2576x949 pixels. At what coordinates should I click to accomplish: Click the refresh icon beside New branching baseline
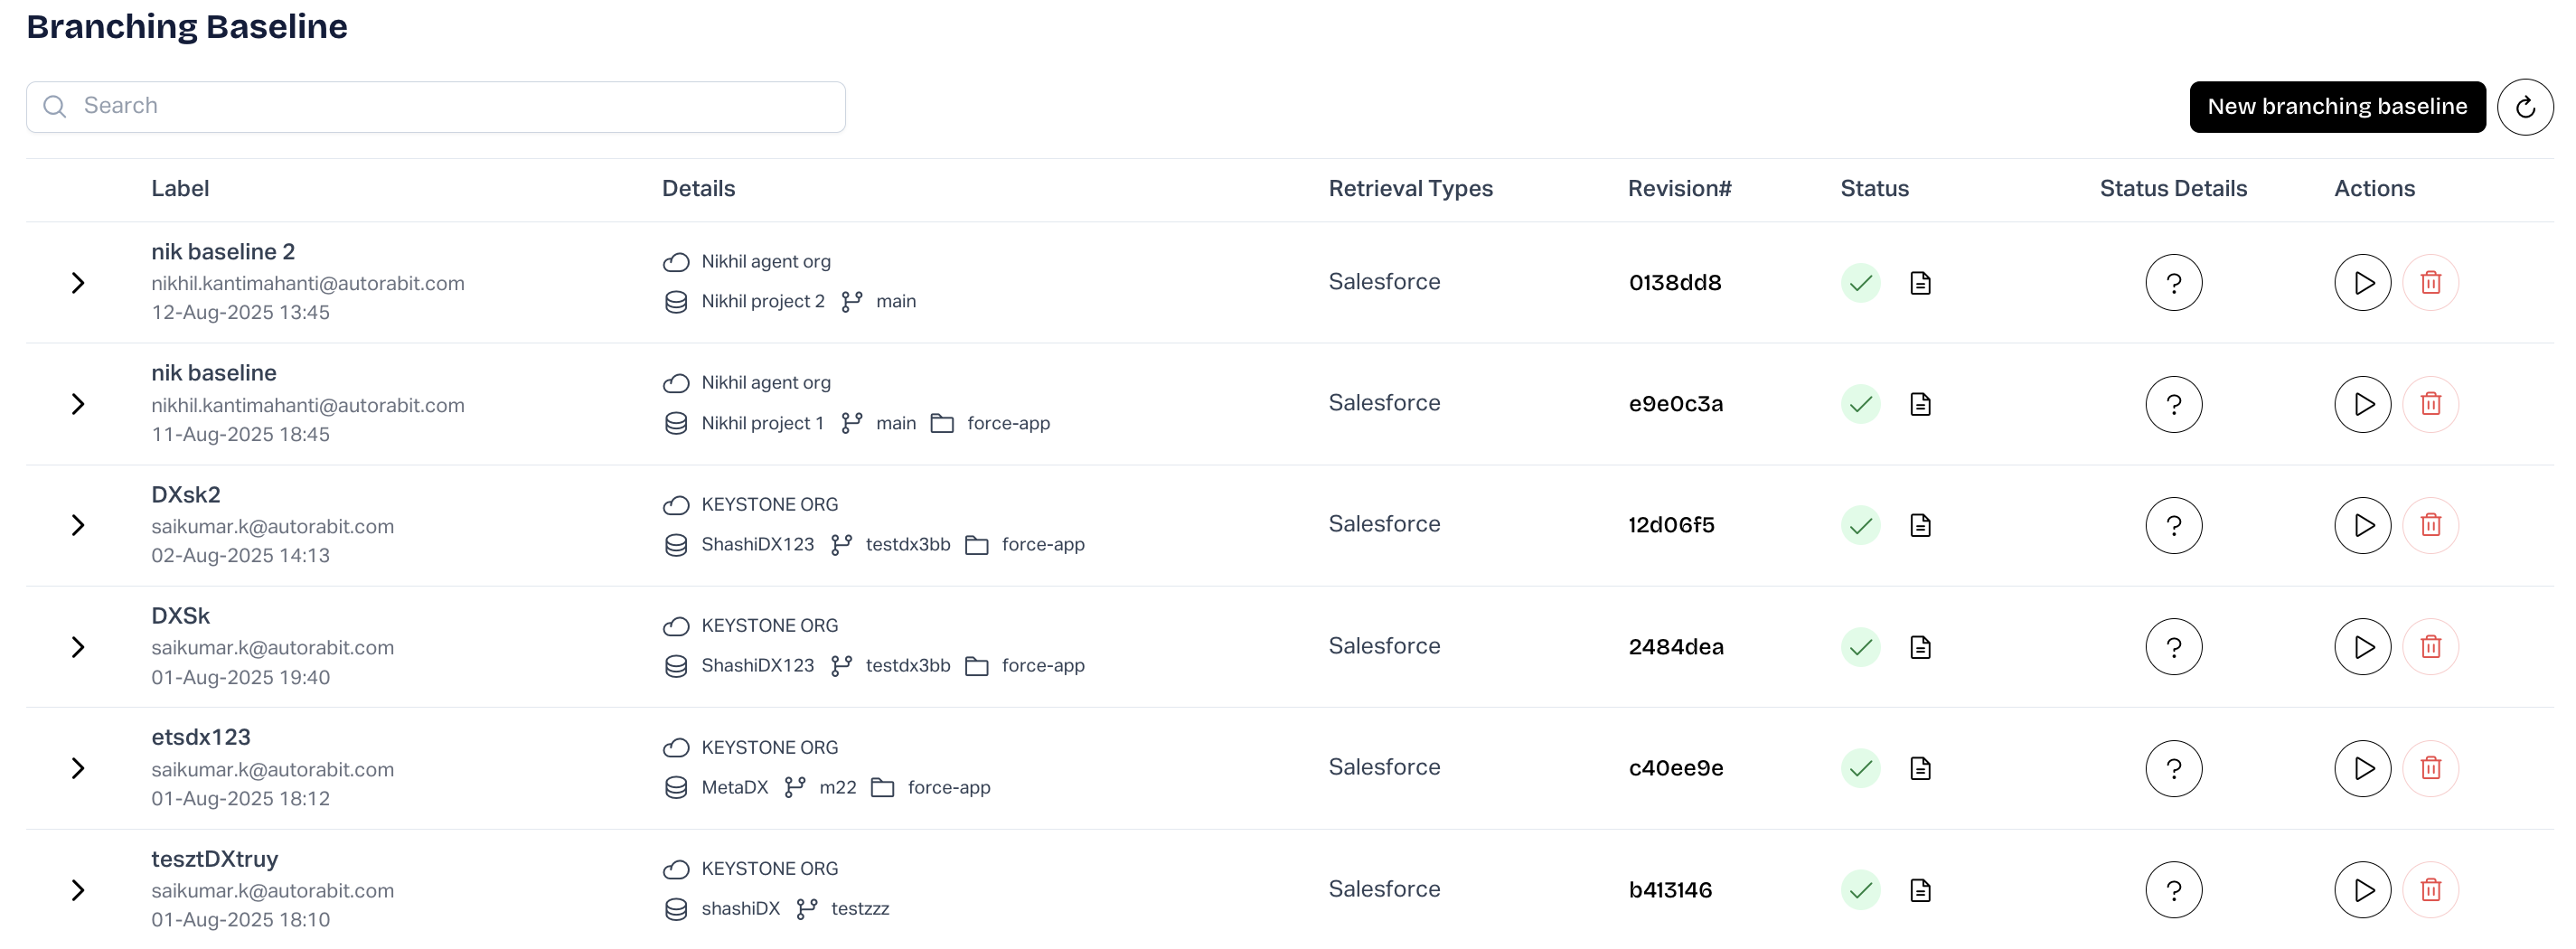click(x=2524, y=107)
